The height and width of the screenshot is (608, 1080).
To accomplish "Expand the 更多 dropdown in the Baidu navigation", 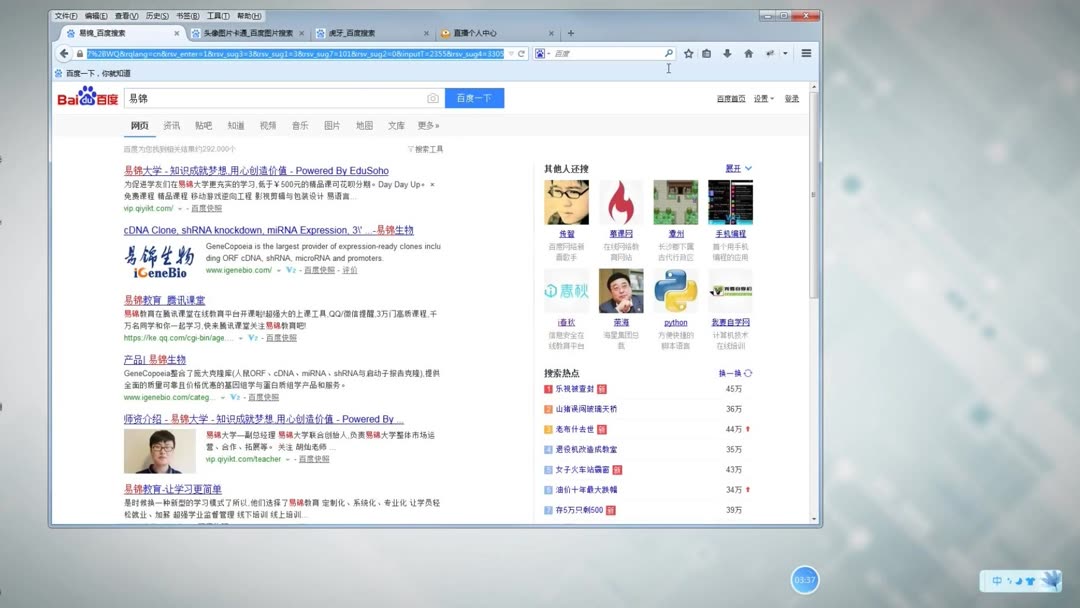I will coord(426,125).
